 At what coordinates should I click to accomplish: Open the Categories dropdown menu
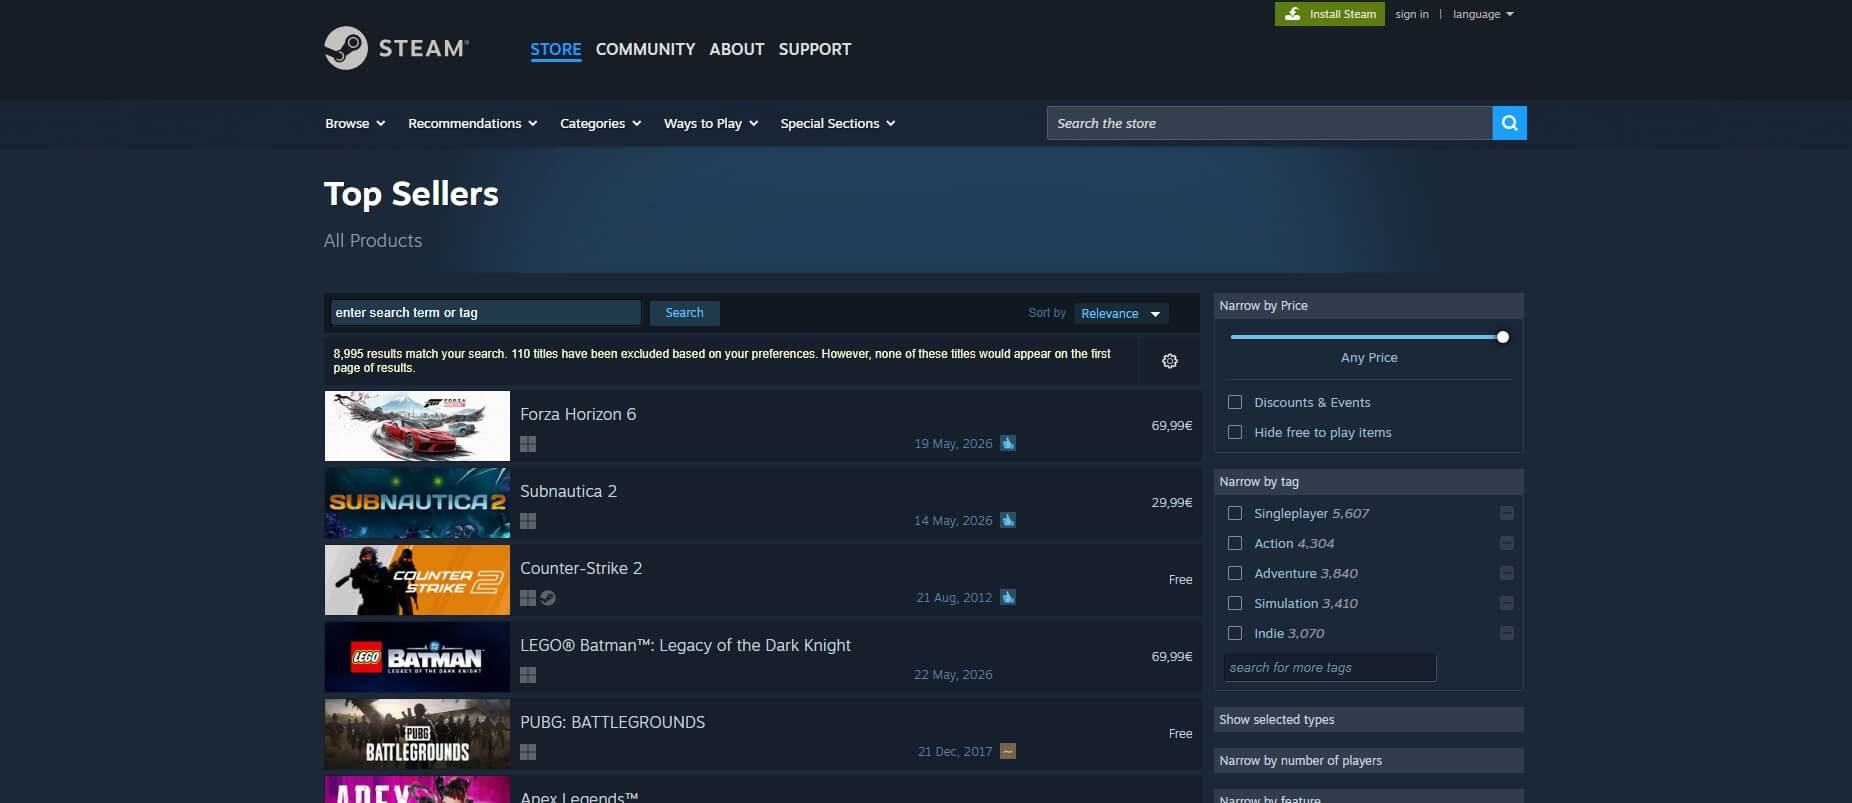pos(600,123)
